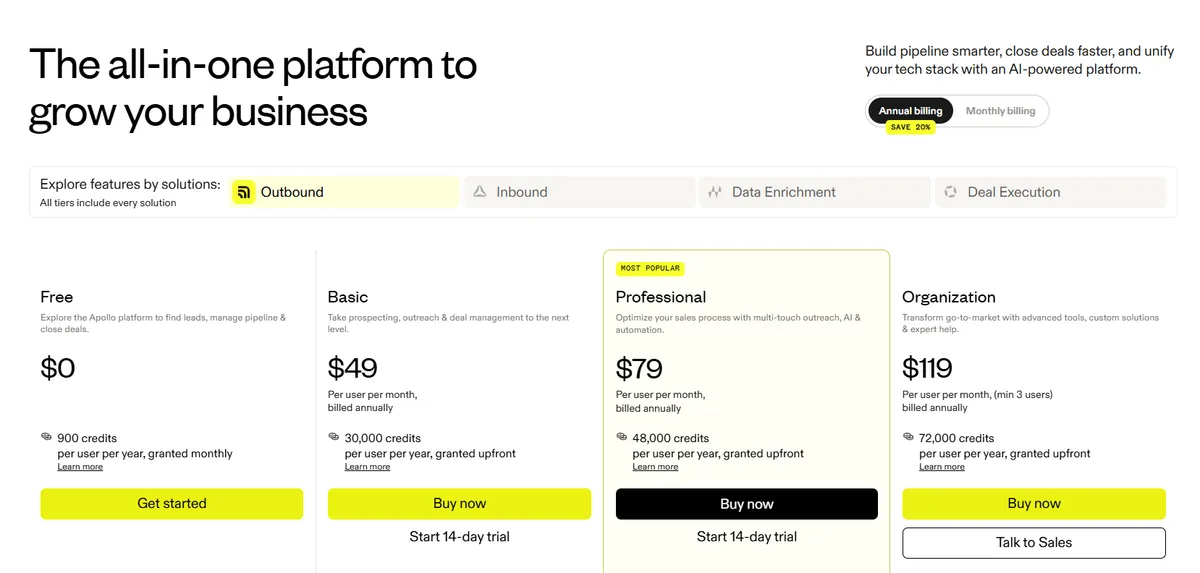Select the Inbound solutions tab
Image resolution: width=1200 pixels, height=573 pixels.
click(579, 192)
